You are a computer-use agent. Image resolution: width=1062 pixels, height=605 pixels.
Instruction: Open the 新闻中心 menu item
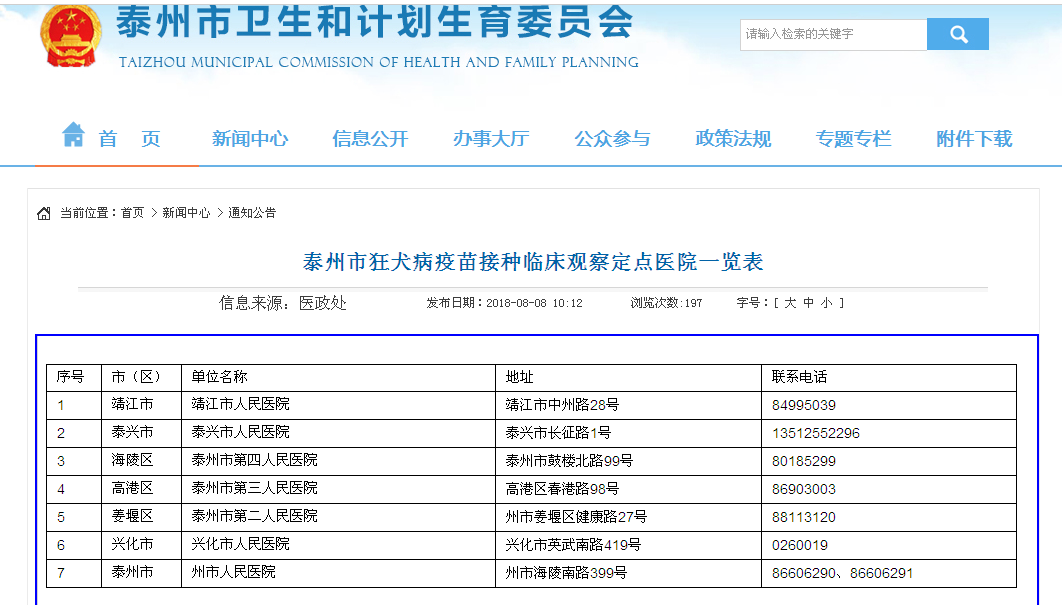tap(250, 139)
